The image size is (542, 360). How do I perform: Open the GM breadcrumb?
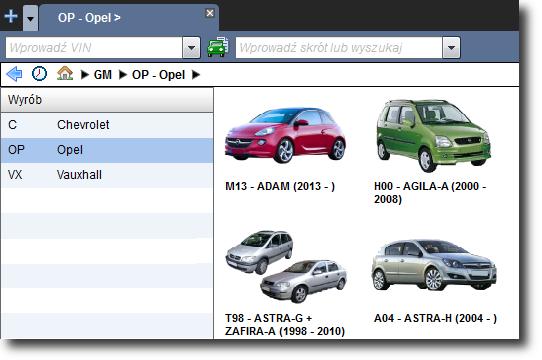coord(103,75)
